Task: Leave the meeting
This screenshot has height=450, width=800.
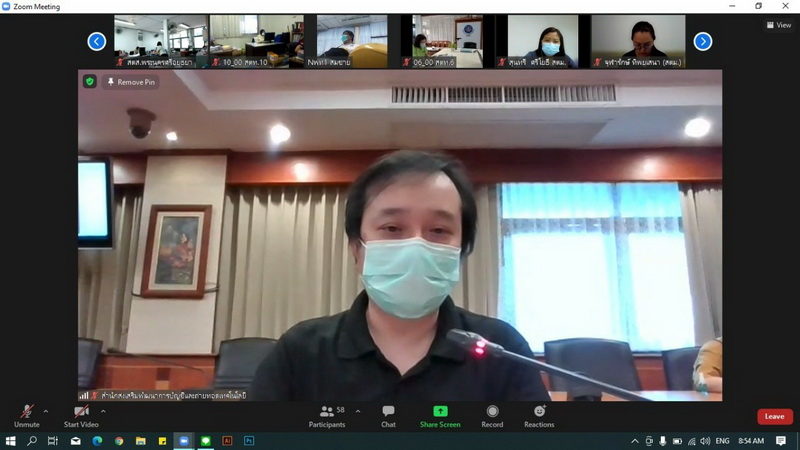Action: click(x=774, y=416)
